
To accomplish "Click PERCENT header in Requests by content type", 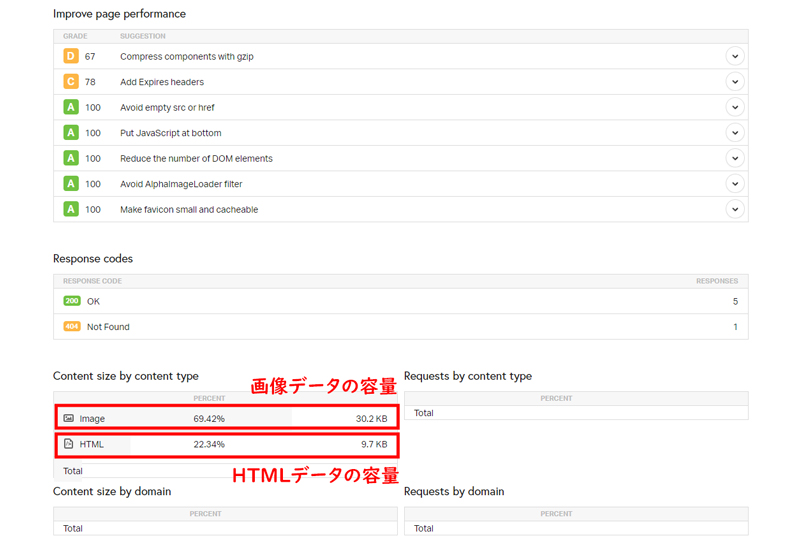I will [x=556, y=398].
